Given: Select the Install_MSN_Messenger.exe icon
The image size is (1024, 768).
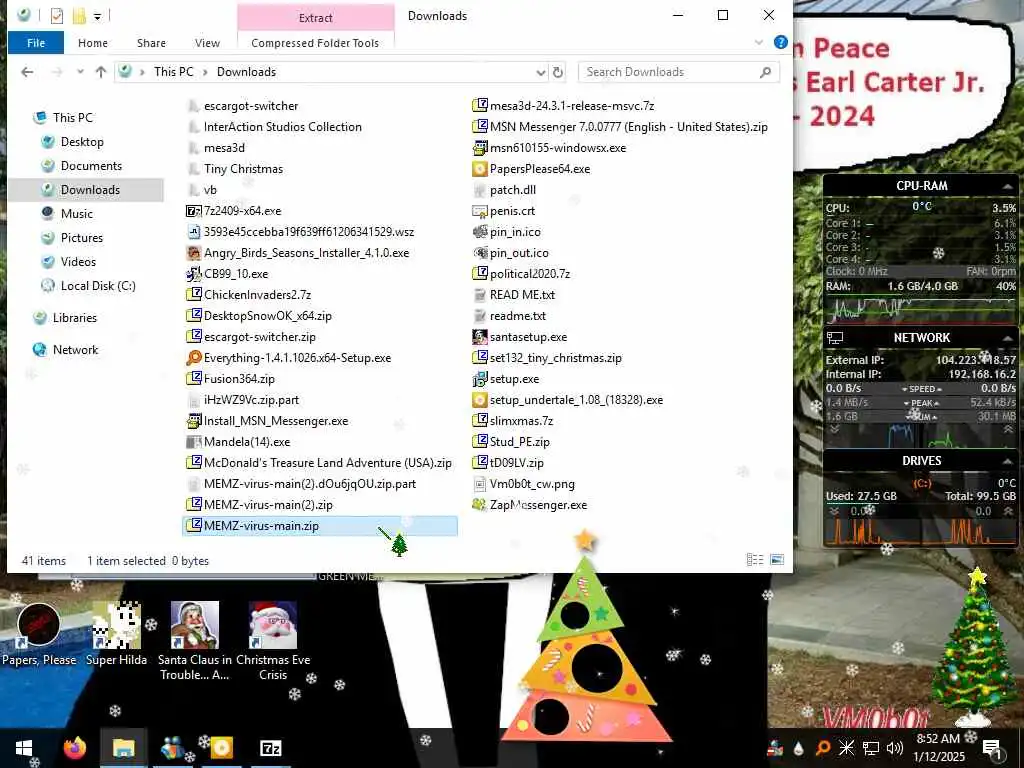Looking at the screenshot, I should point(194,421).
